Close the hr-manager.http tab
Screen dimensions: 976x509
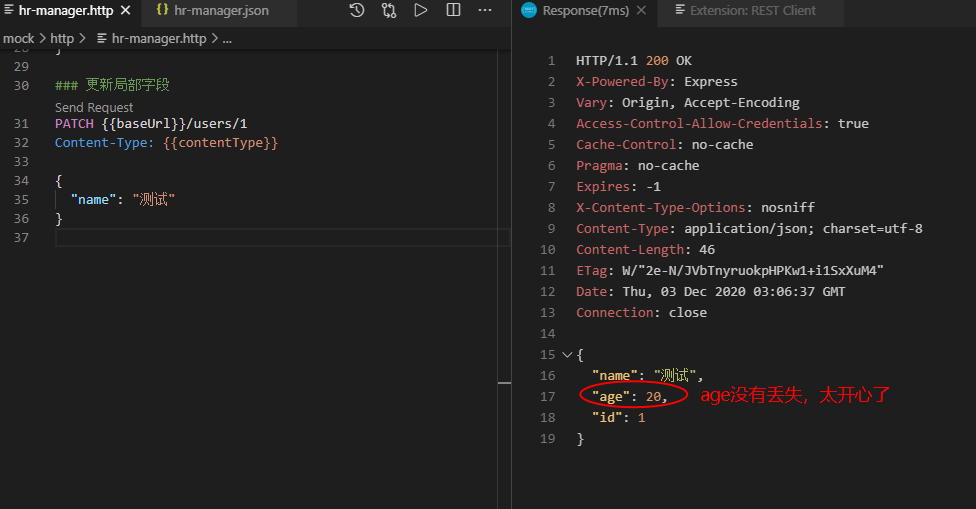coord(125,11)
